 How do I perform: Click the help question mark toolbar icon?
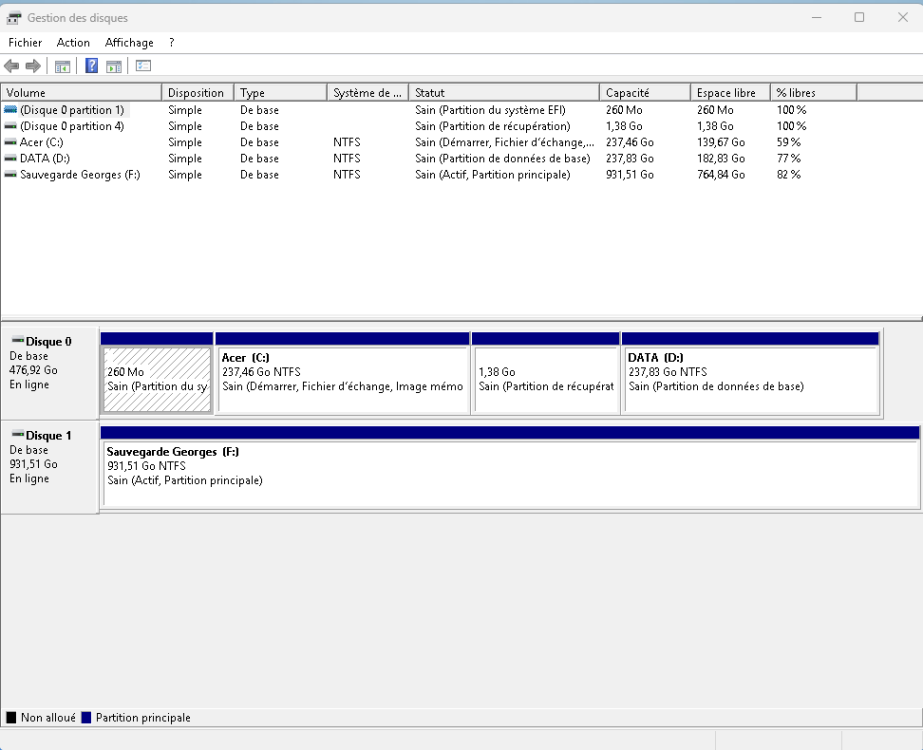[x=93, y=66]
